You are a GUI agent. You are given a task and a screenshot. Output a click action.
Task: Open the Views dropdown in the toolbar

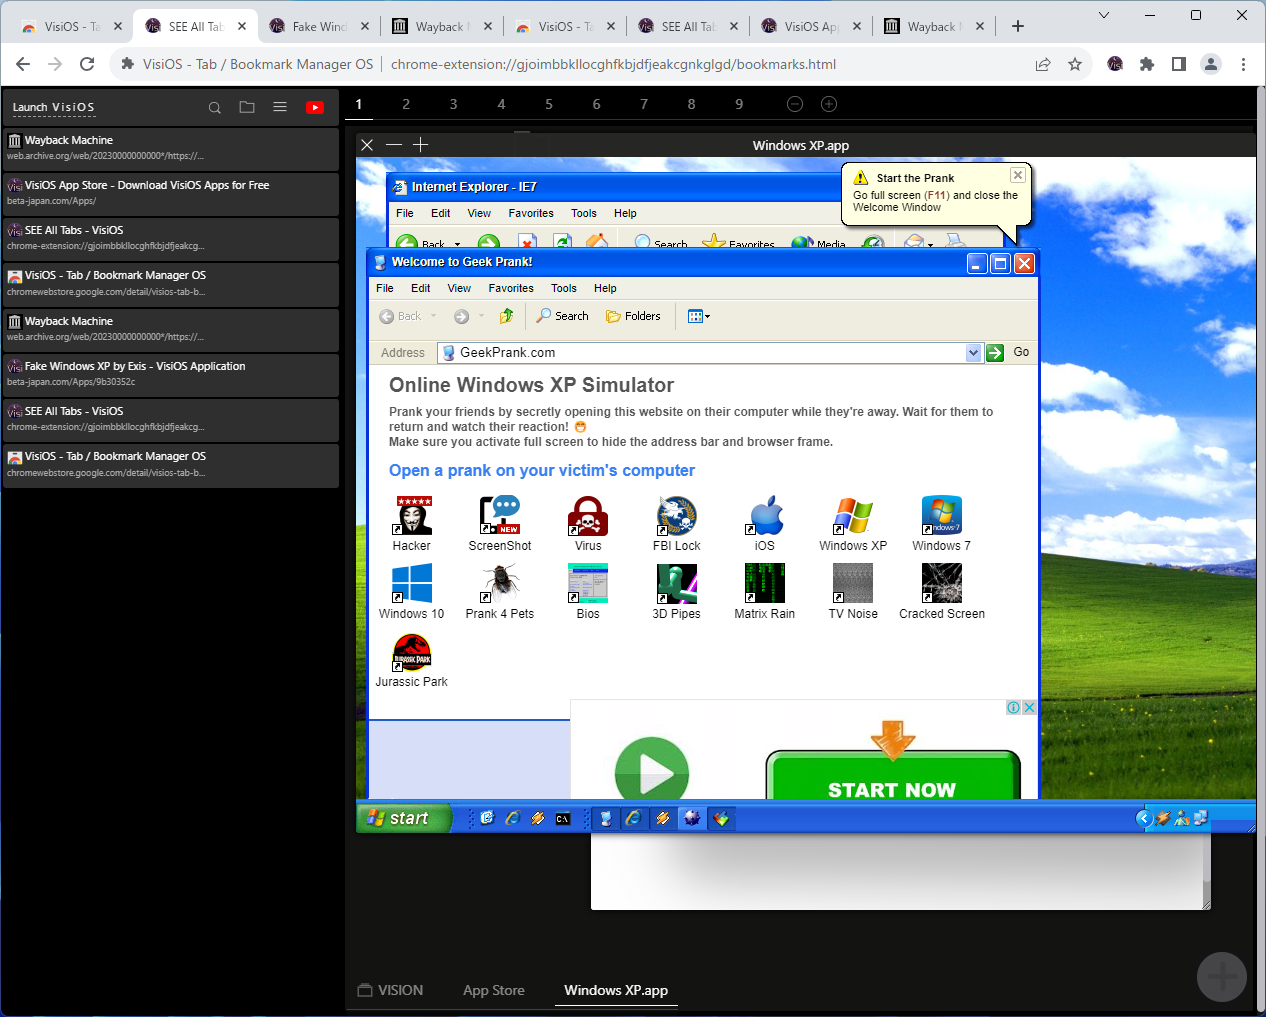[698, 316]
